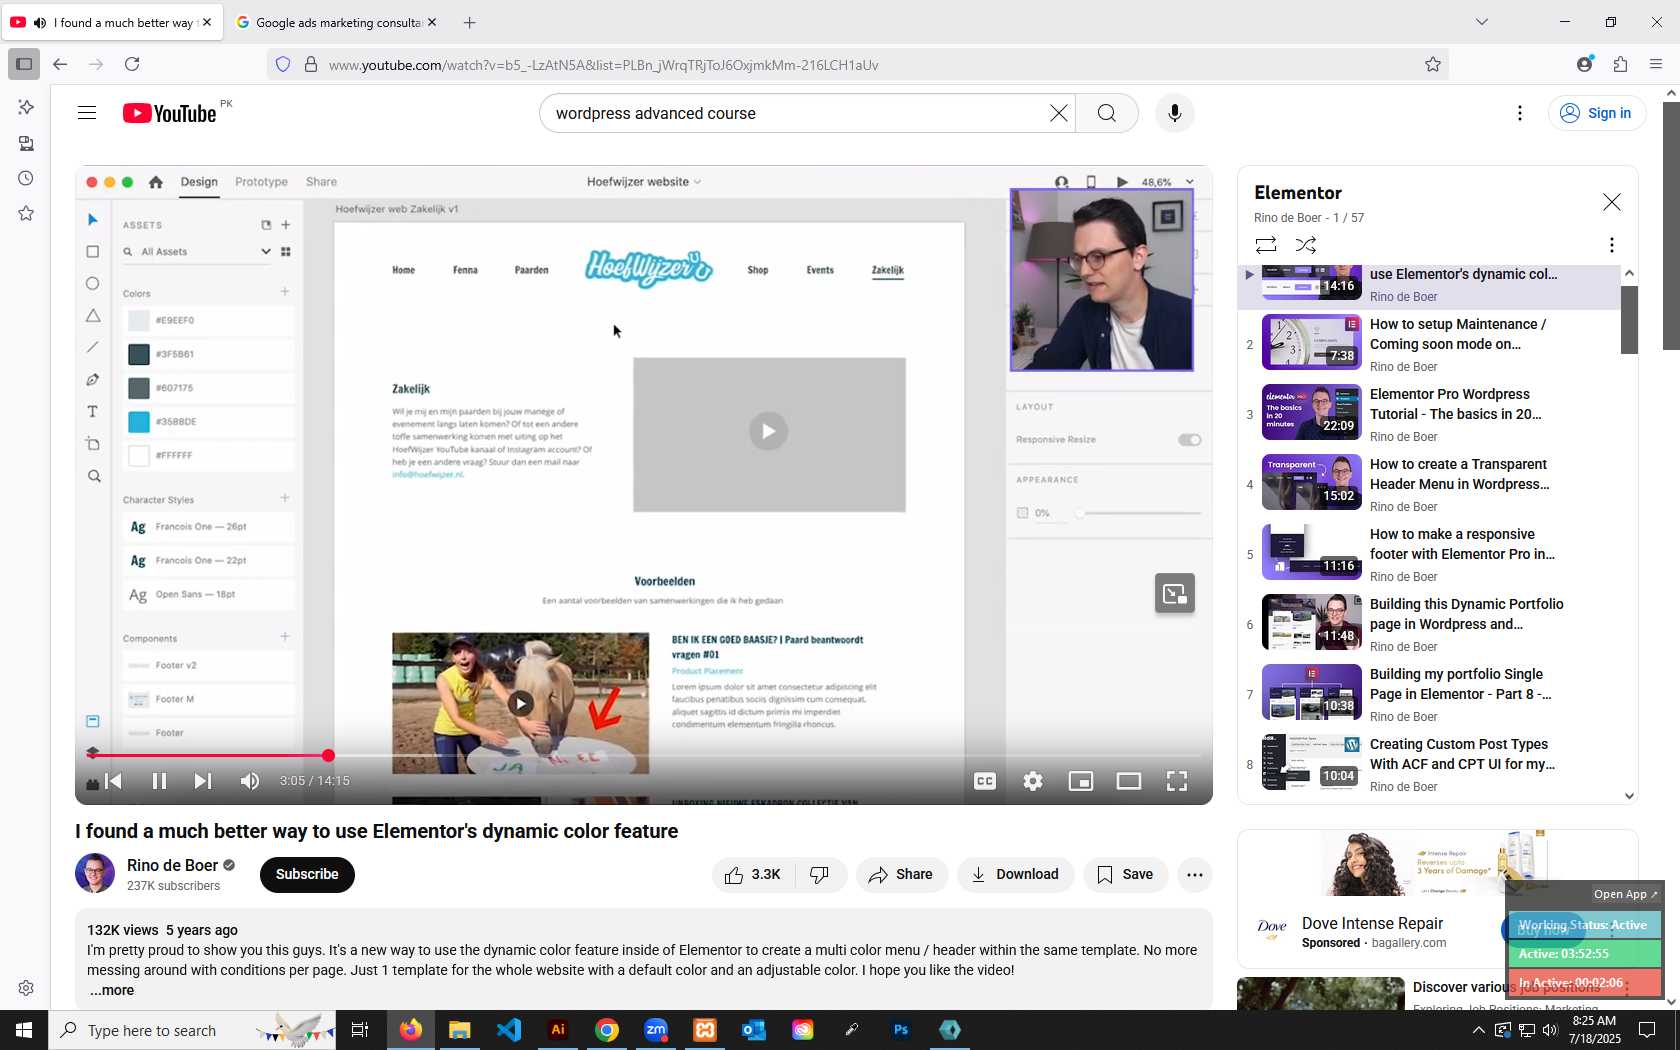Seek on the red video progress bar
This screenshot has height=1050, width=1680.
(644, 755)
